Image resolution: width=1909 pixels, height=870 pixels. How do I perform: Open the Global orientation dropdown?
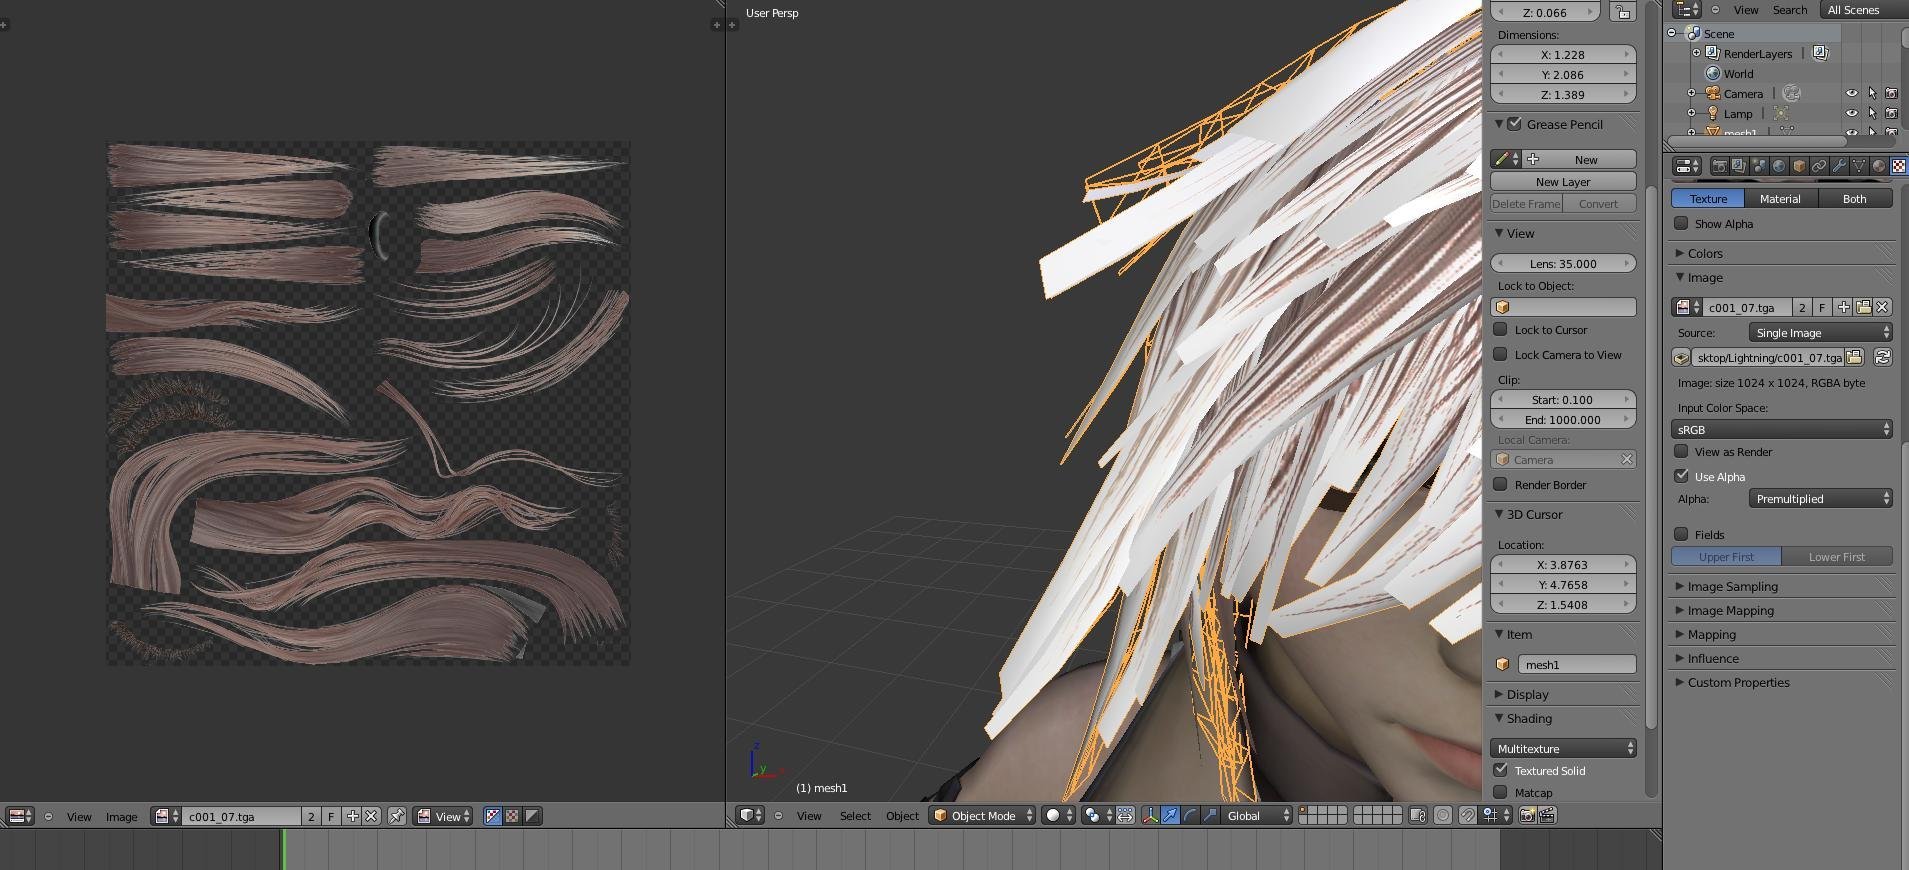click(1256, 815)
